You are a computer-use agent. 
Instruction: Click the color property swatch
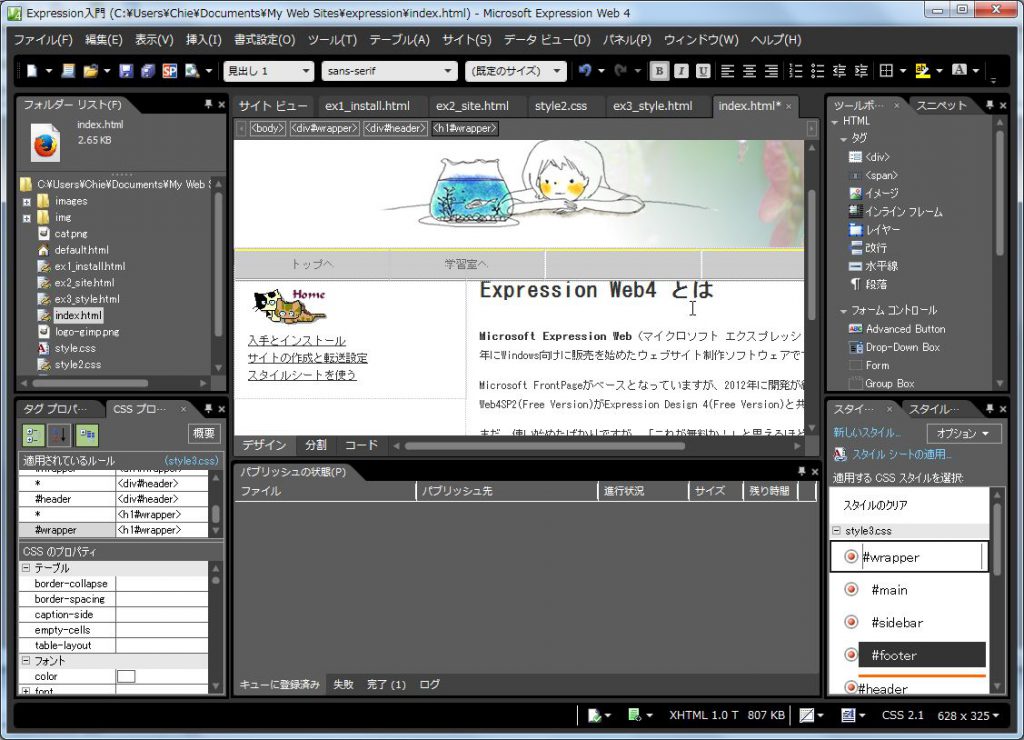point(126,677)
